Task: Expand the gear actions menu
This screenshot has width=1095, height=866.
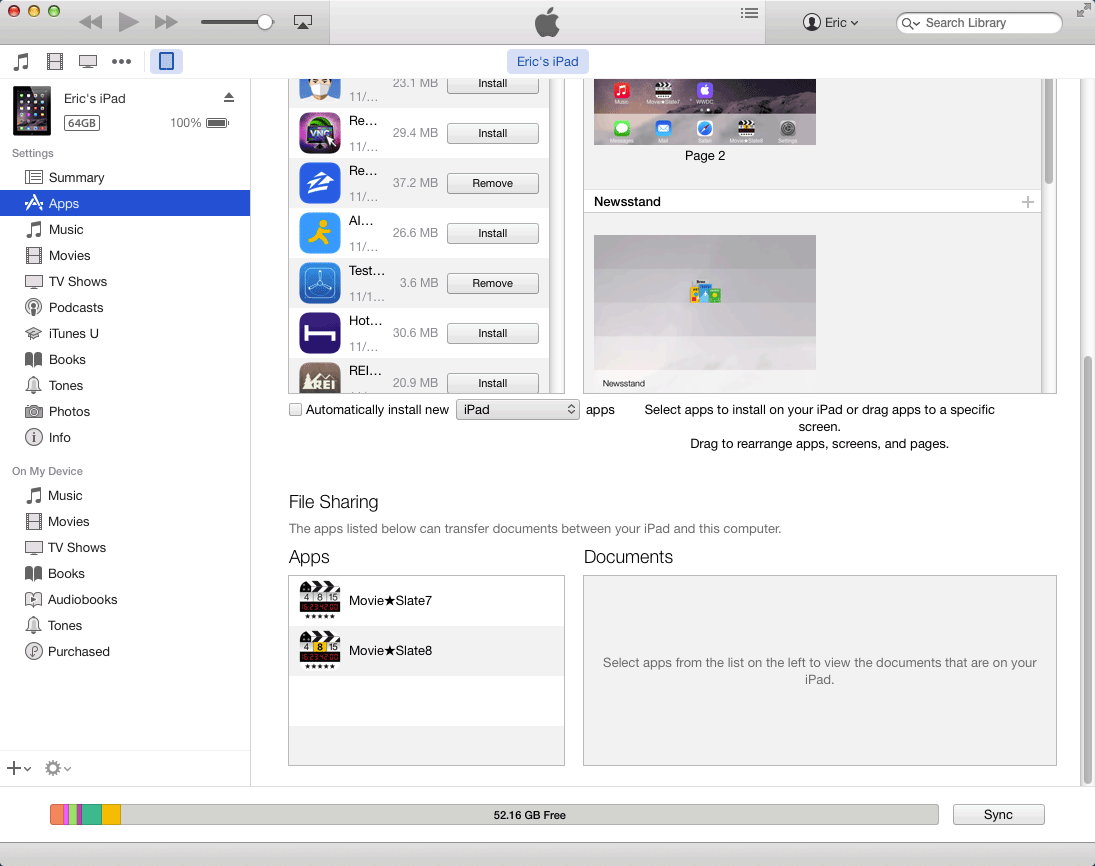Action: click(57, 768)
